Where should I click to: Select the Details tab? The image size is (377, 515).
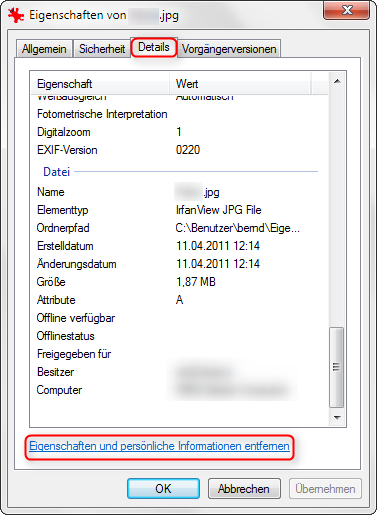154,47
